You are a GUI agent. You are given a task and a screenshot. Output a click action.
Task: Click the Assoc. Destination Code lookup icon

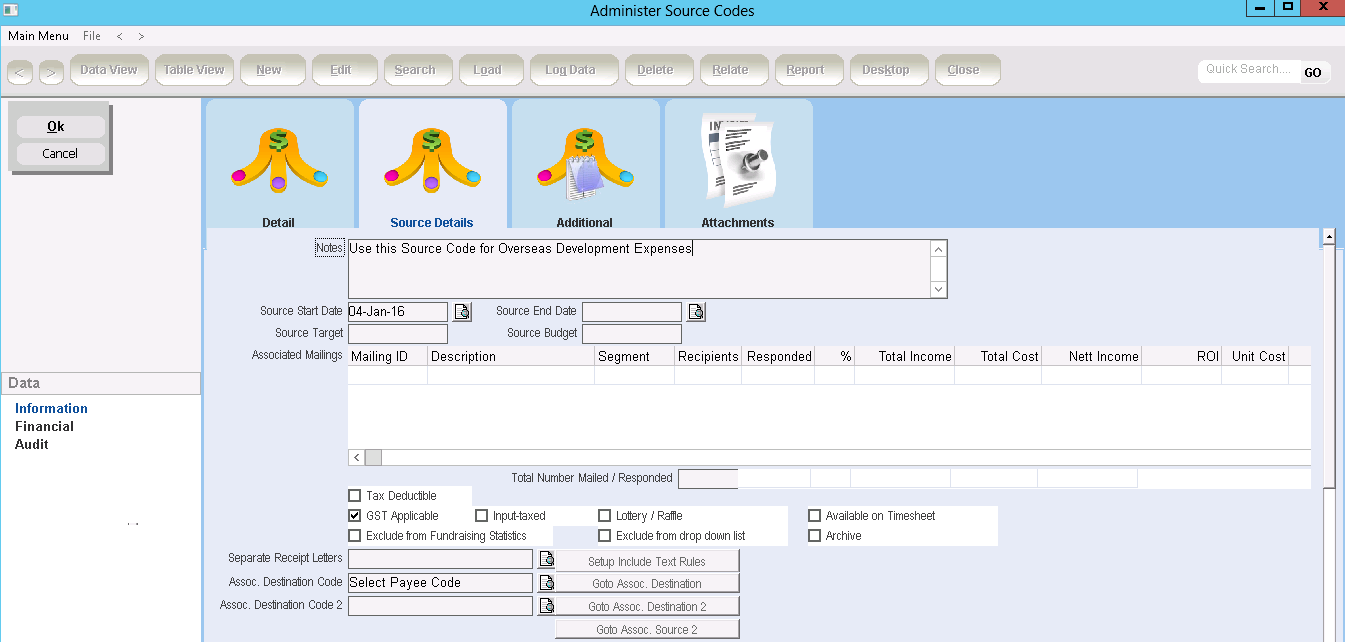(x=546, y=582)
